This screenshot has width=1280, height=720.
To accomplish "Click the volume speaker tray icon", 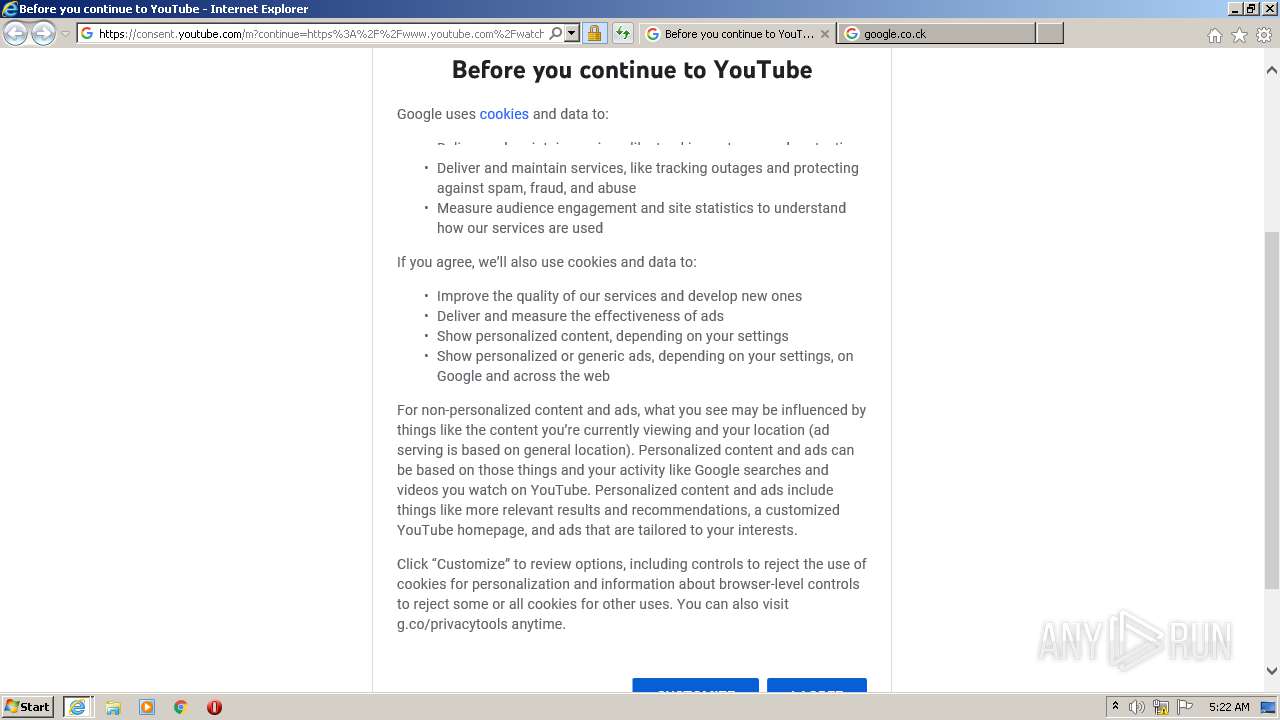I will coord(1137,707).
